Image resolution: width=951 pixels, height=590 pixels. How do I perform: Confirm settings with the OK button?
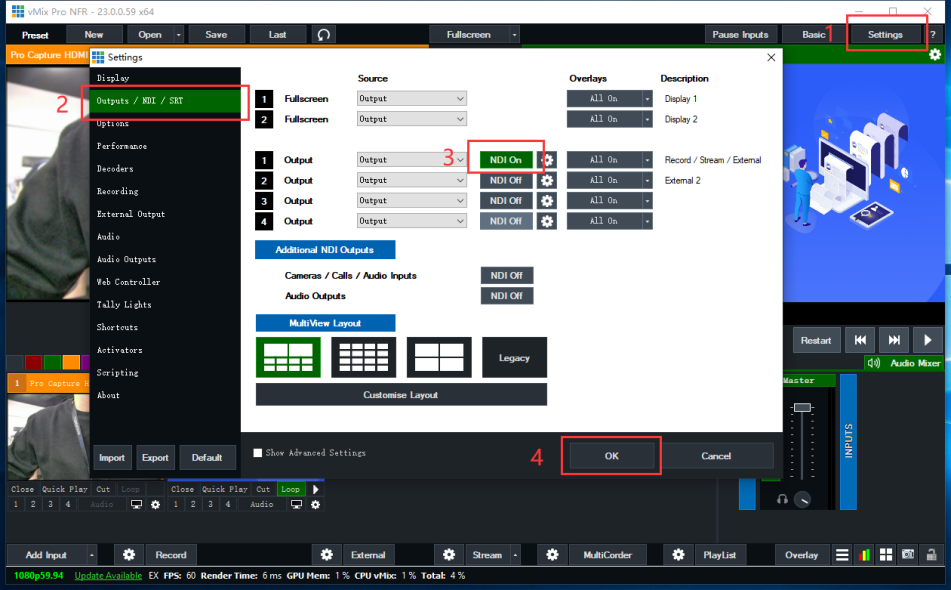coord(612,456)
